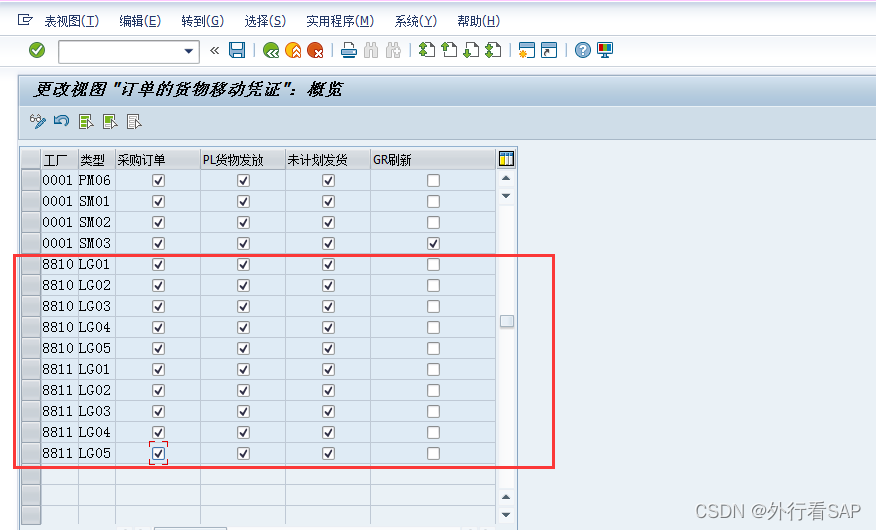Click the Deselect All icon
The image size is (876, 530).
[x=134, y=121]
